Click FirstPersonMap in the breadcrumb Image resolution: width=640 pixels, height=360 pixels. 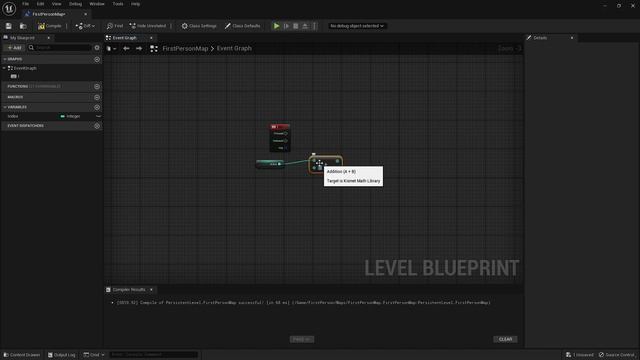(x=185, y=49)
